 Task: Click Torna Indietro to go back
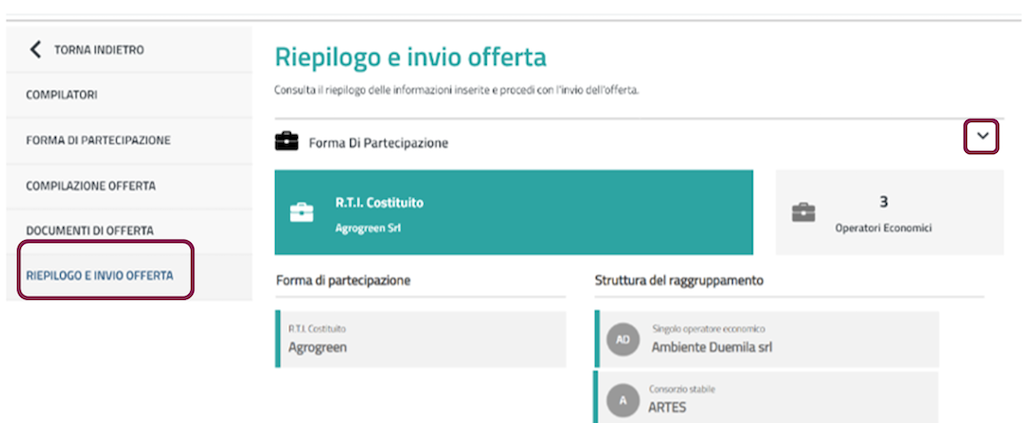[x=99, y=49]
